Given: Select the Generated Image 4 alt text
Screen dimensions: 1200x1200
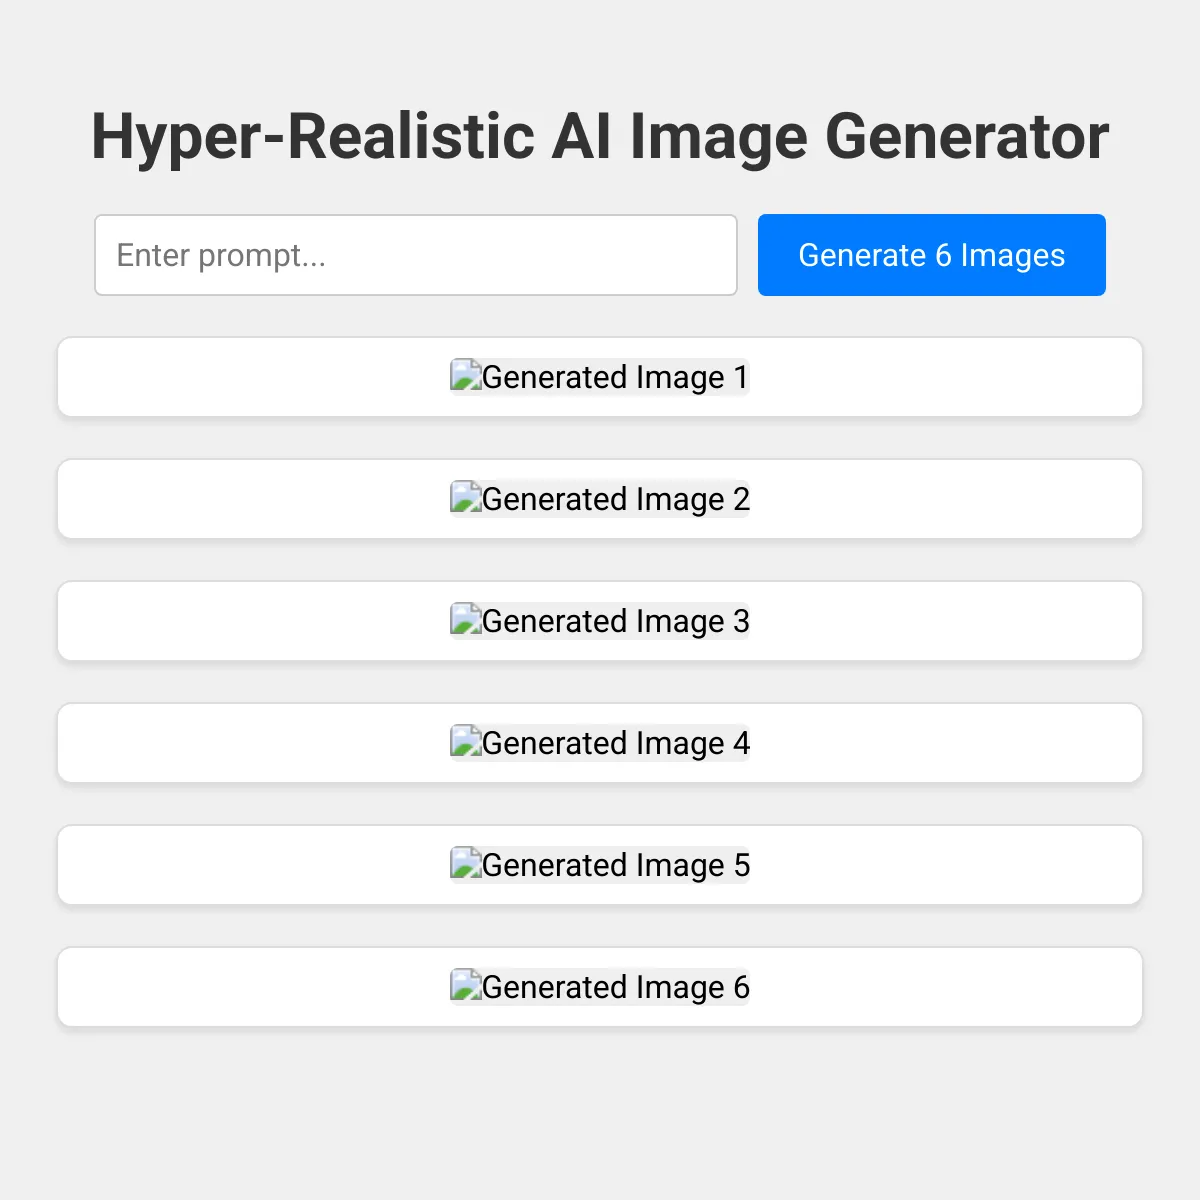Looking at the screenshot, I should tap(615, 743).
